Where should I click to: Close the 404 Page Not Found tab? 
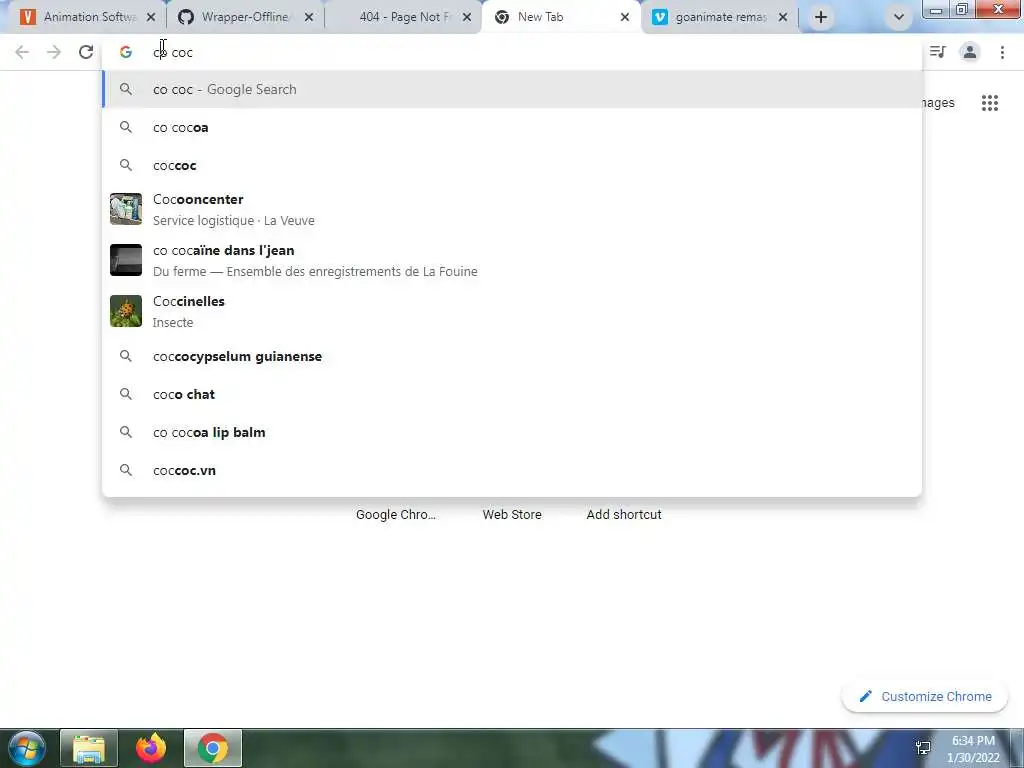click(x=467, y=17)
